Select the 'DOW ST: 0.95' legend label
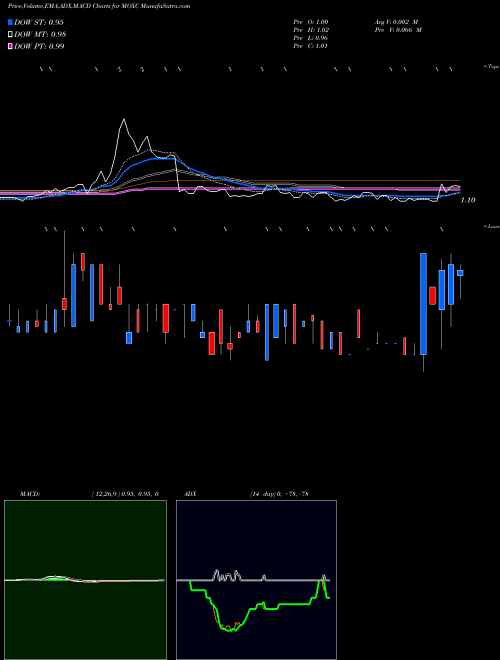The image size is (500, 660). pos(39,22)
